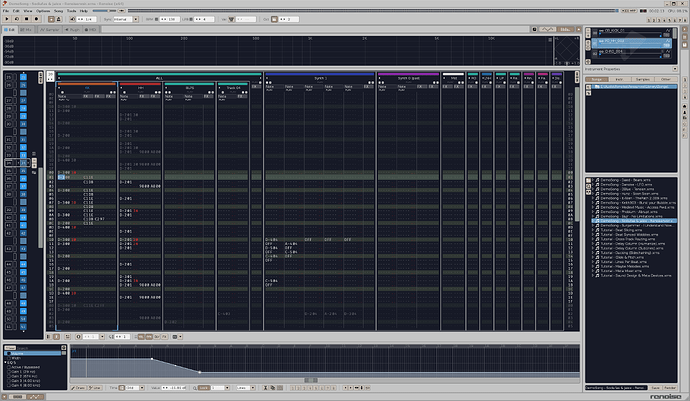Select the Line tool in automation editor
The width and height of the screenshot is (690, 401).
[x=95, y=388]
